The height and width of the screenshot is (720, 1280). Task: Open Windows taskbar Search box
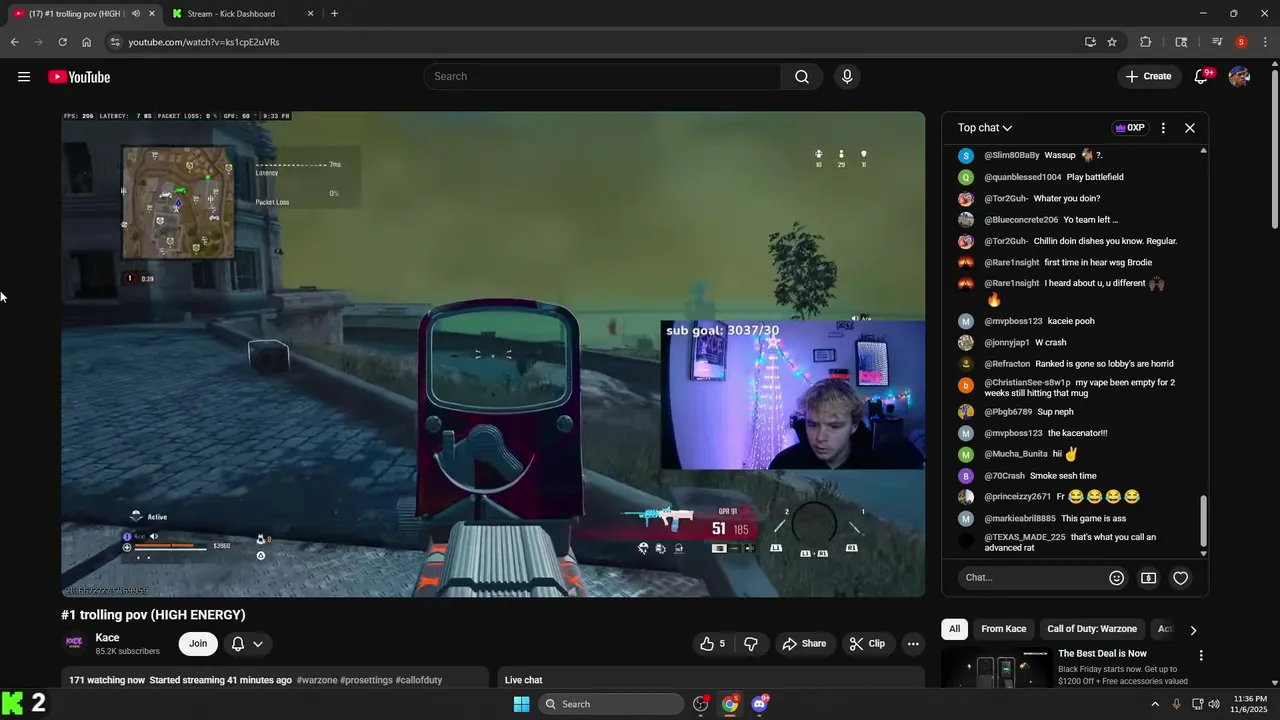[x=611, y=704]
